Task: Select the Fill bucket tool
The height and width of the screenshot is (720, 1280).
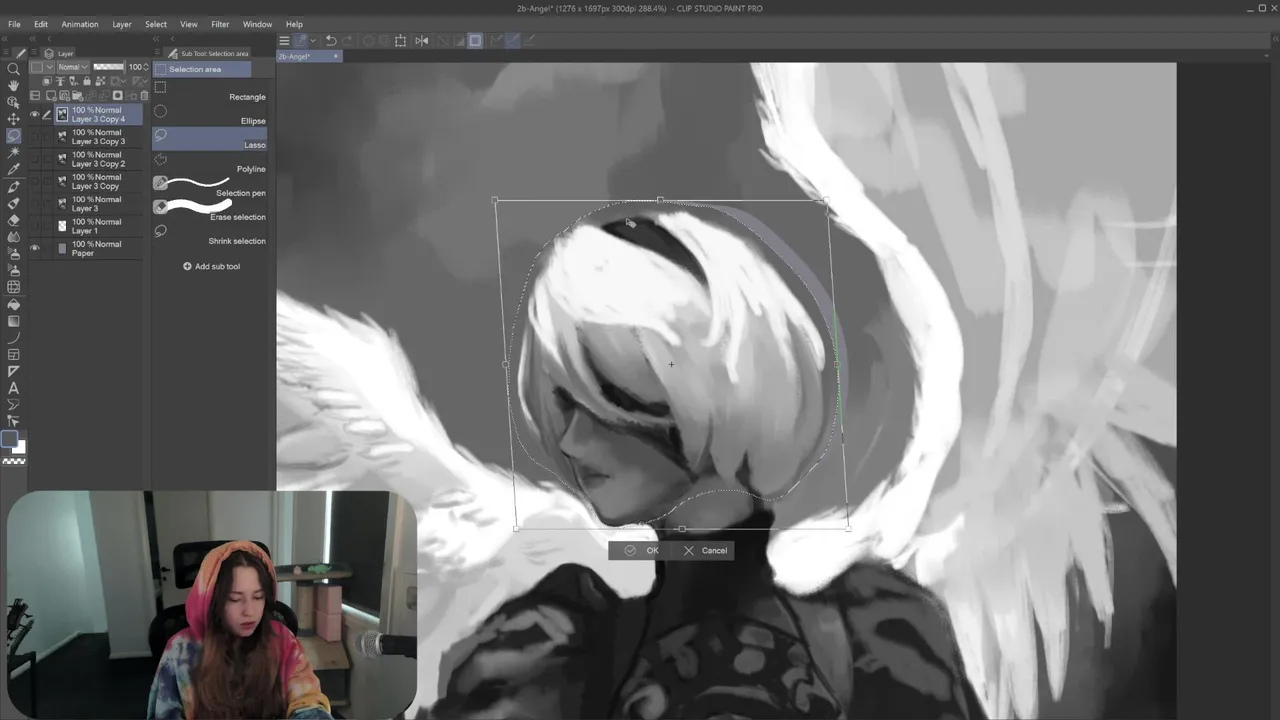Action: point(13,304)
